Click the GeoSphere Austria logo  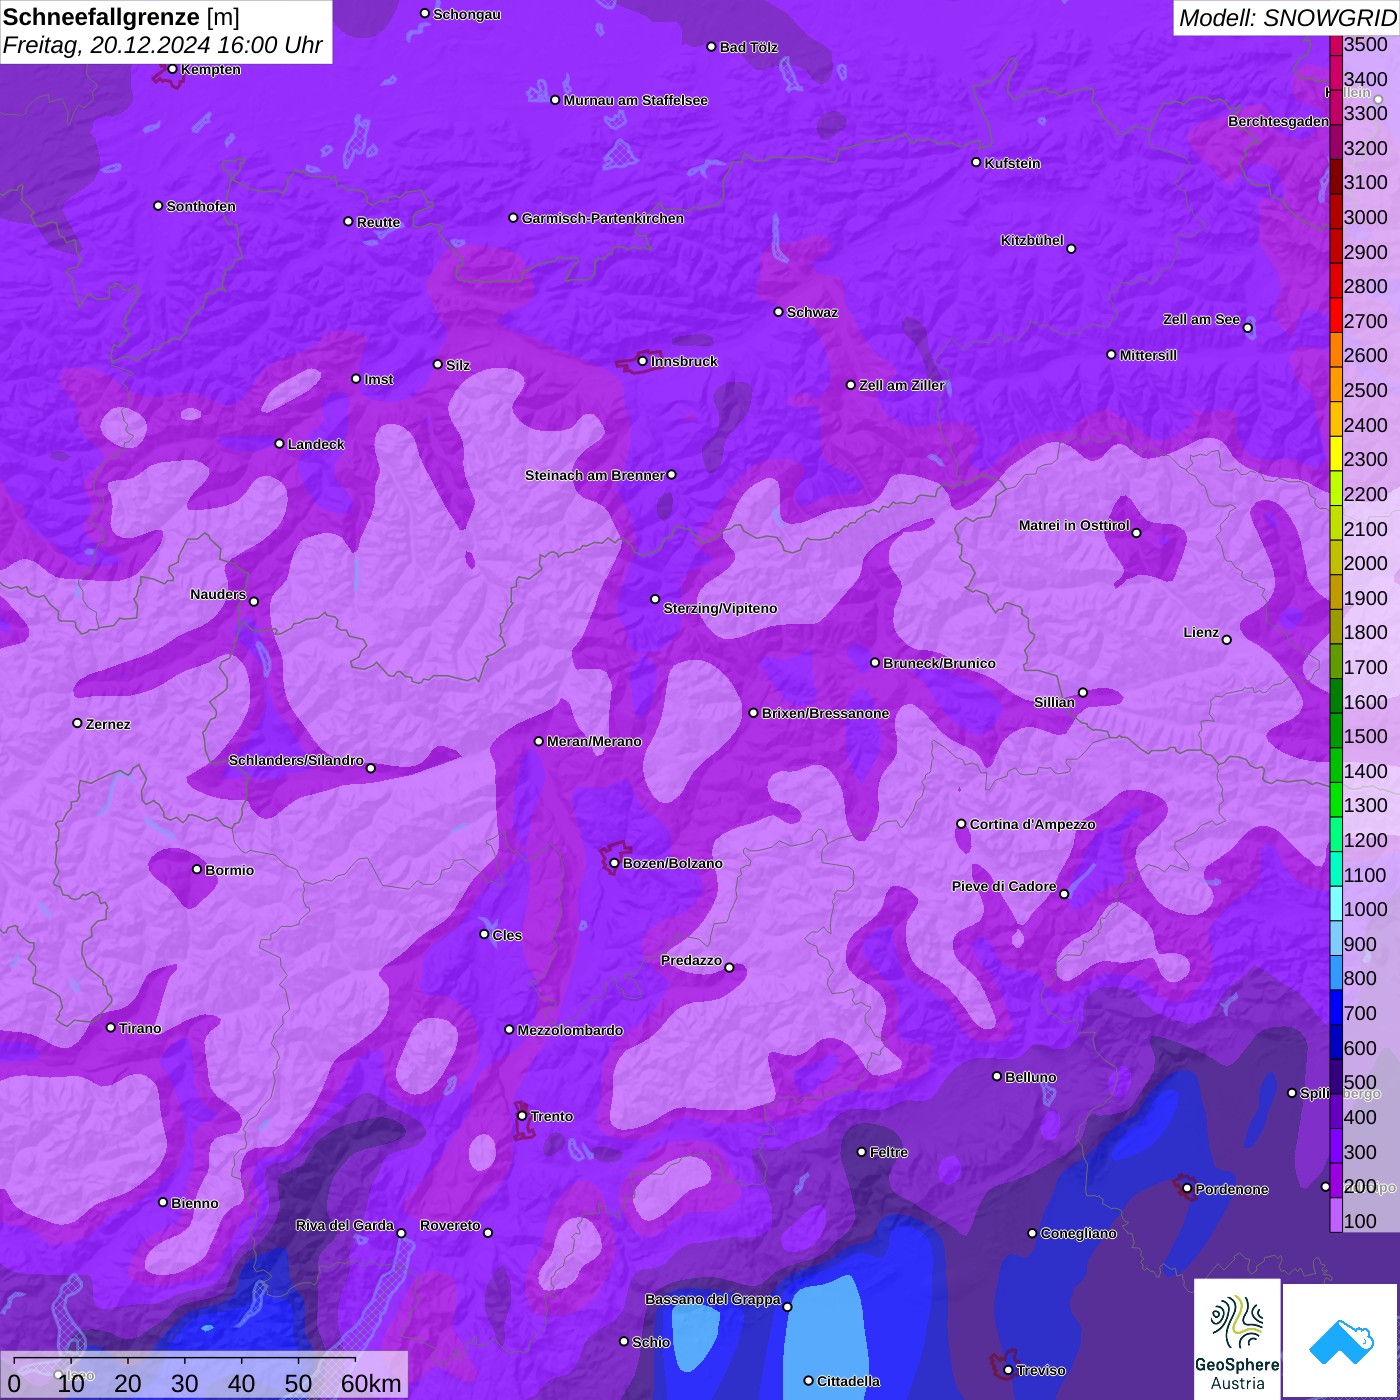(1237, 1339)
